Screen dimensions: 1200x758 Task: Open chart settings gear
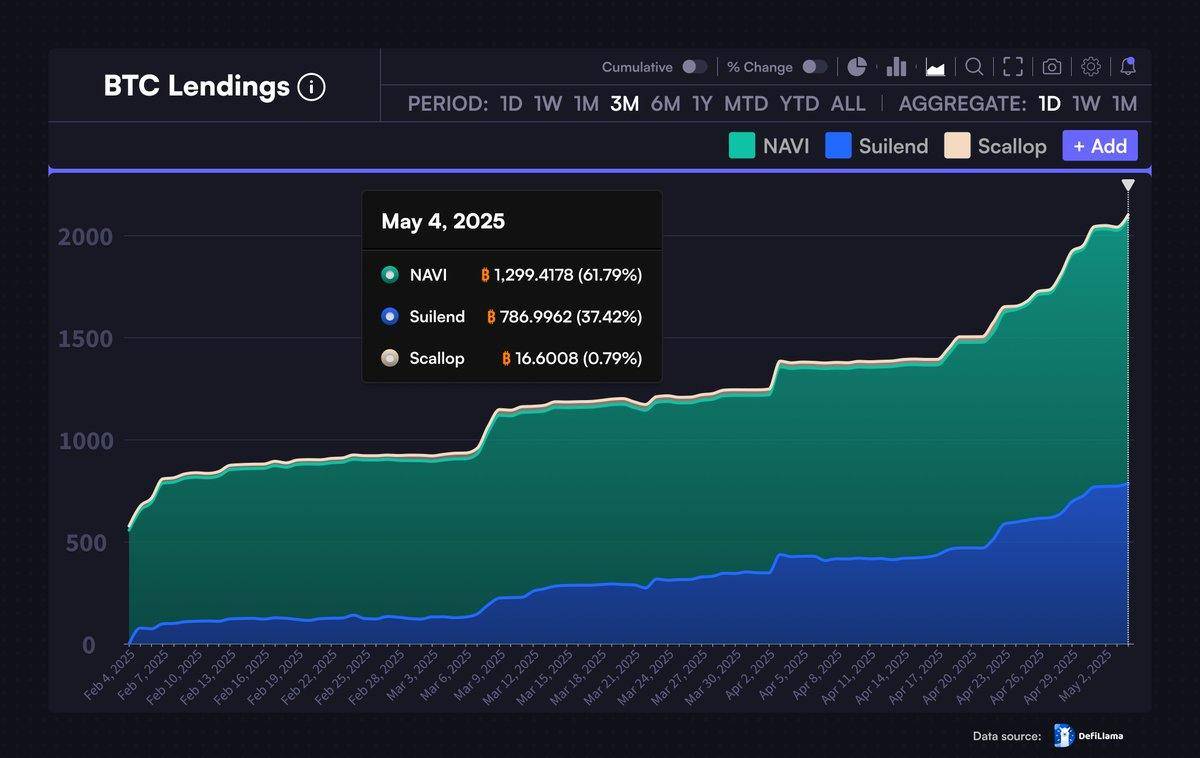[1091, 67]
